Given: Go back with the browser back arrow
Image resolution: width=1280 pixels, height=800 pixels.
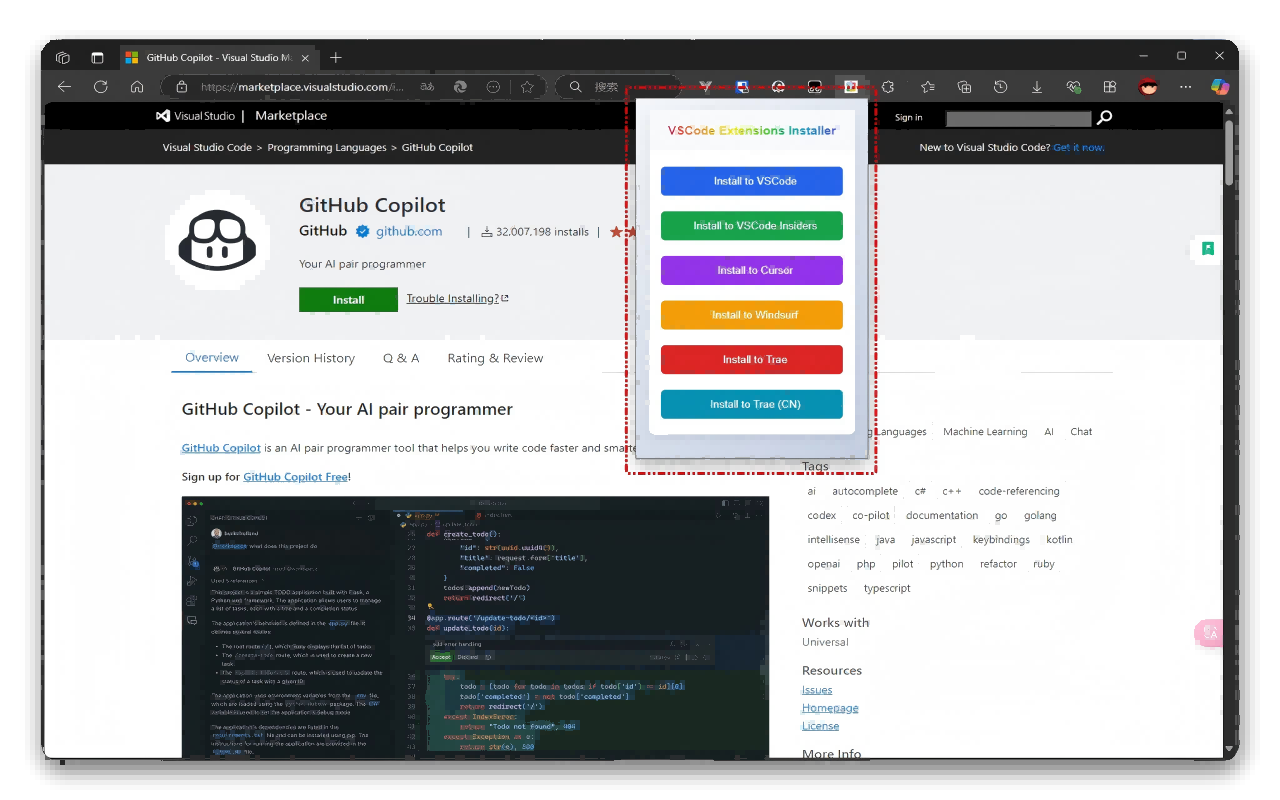Looking at the screenshot, I should (64, 87).
